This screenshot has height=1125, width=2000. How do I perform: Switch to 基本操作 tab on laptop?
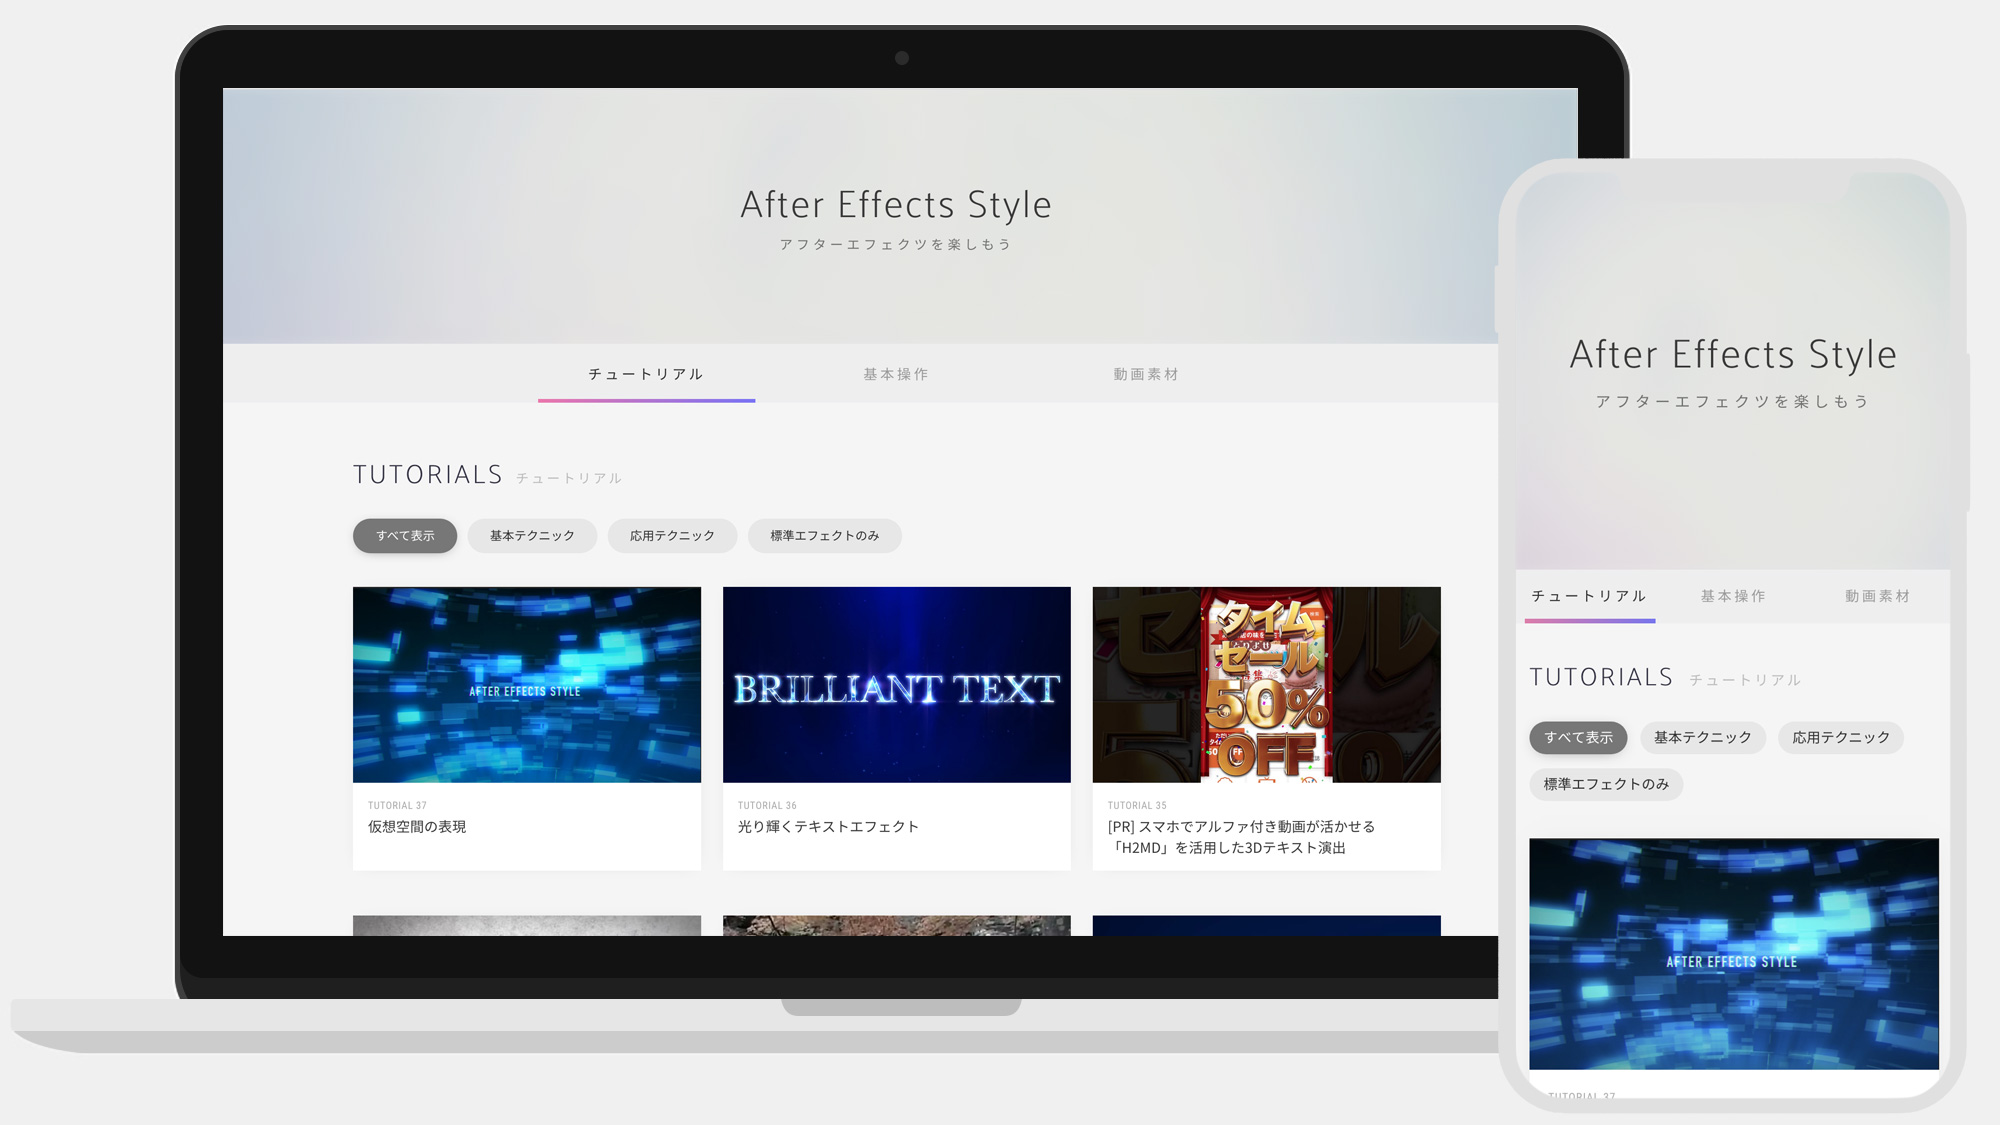[x=896, y=374]
